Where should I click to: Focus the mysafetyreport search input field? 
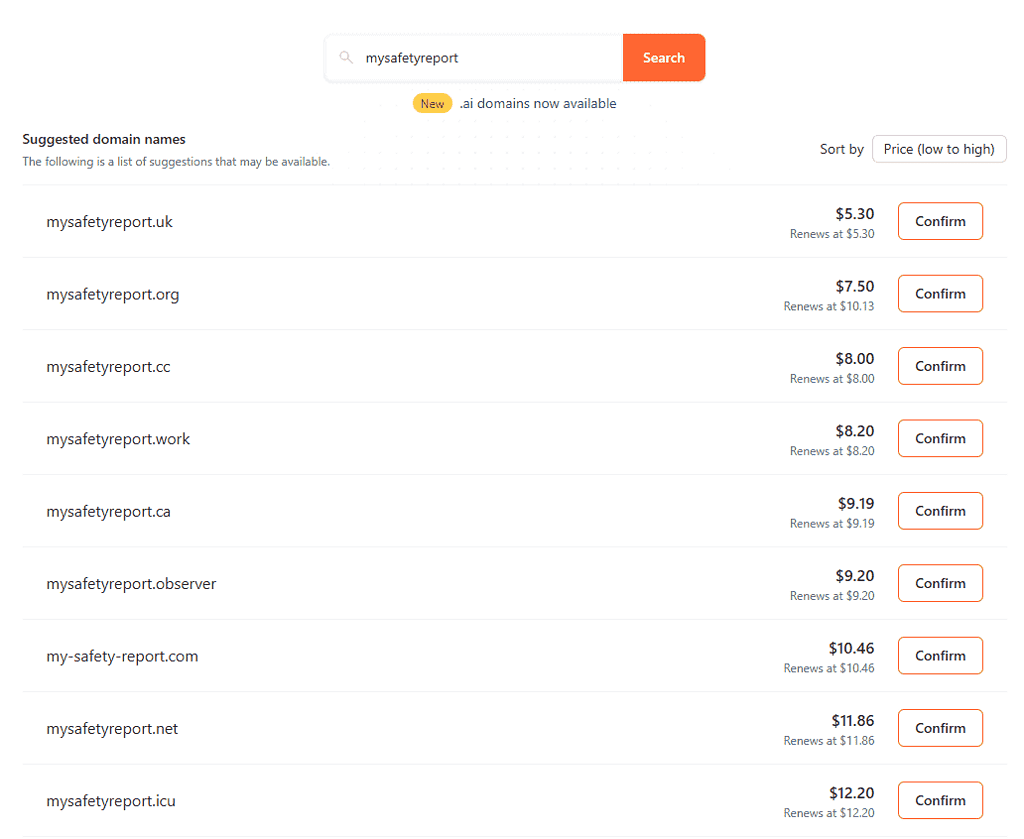(x=487, y=58)
